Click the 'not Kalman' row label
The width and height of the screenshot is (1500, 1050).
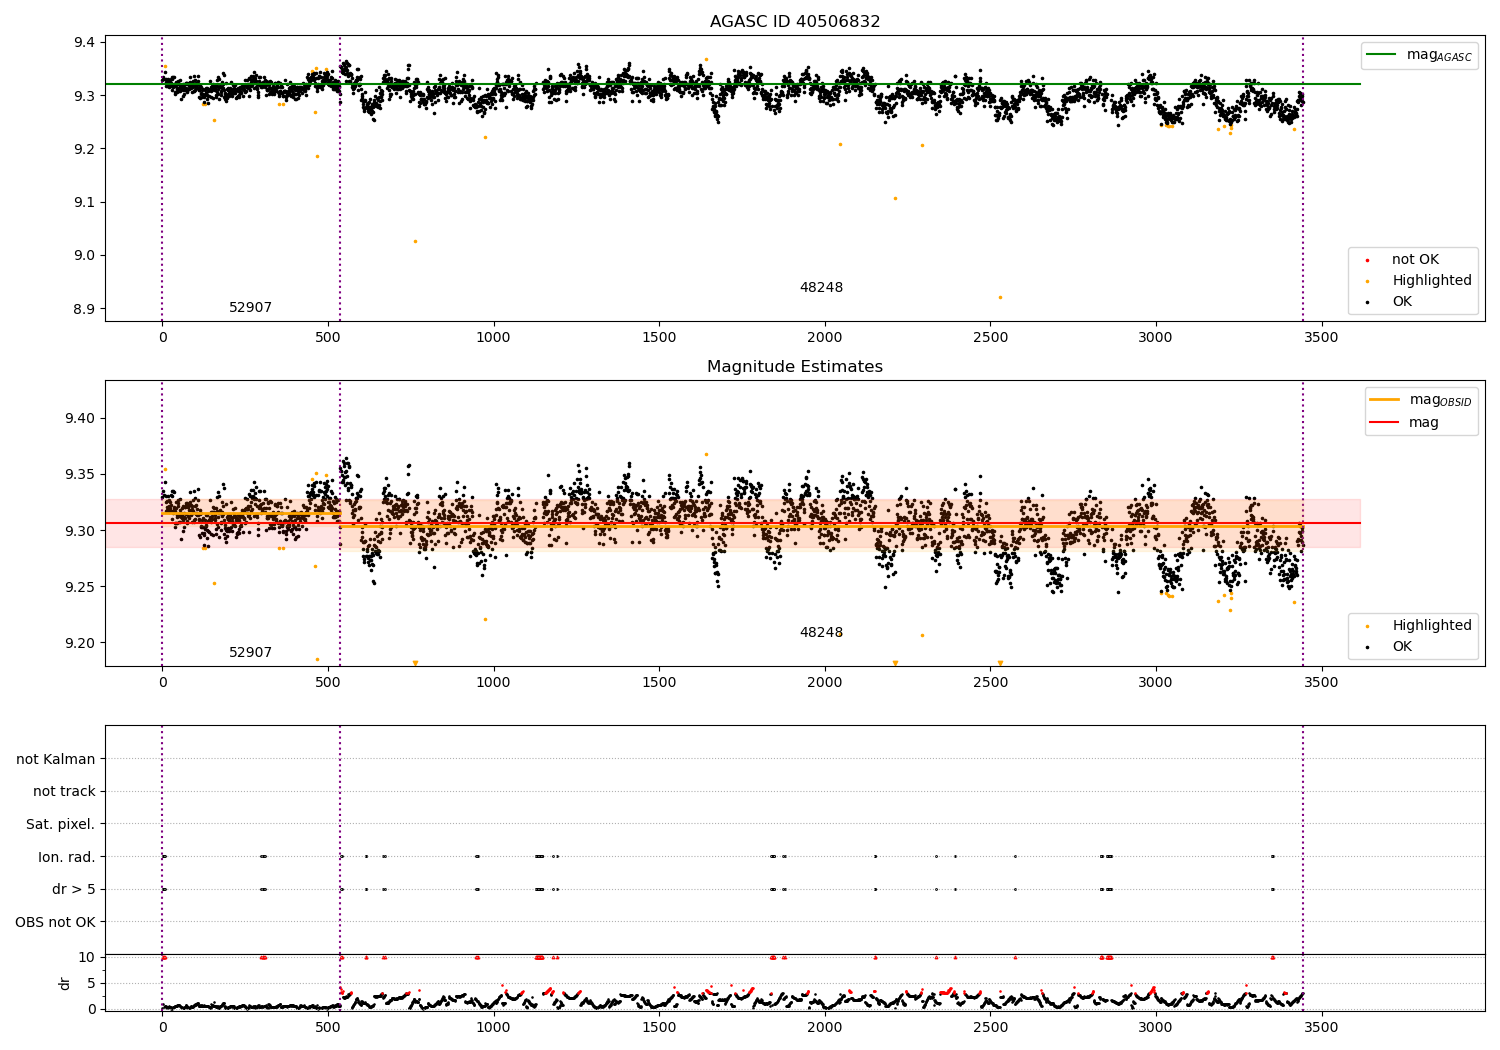click(x=56, y=760)
